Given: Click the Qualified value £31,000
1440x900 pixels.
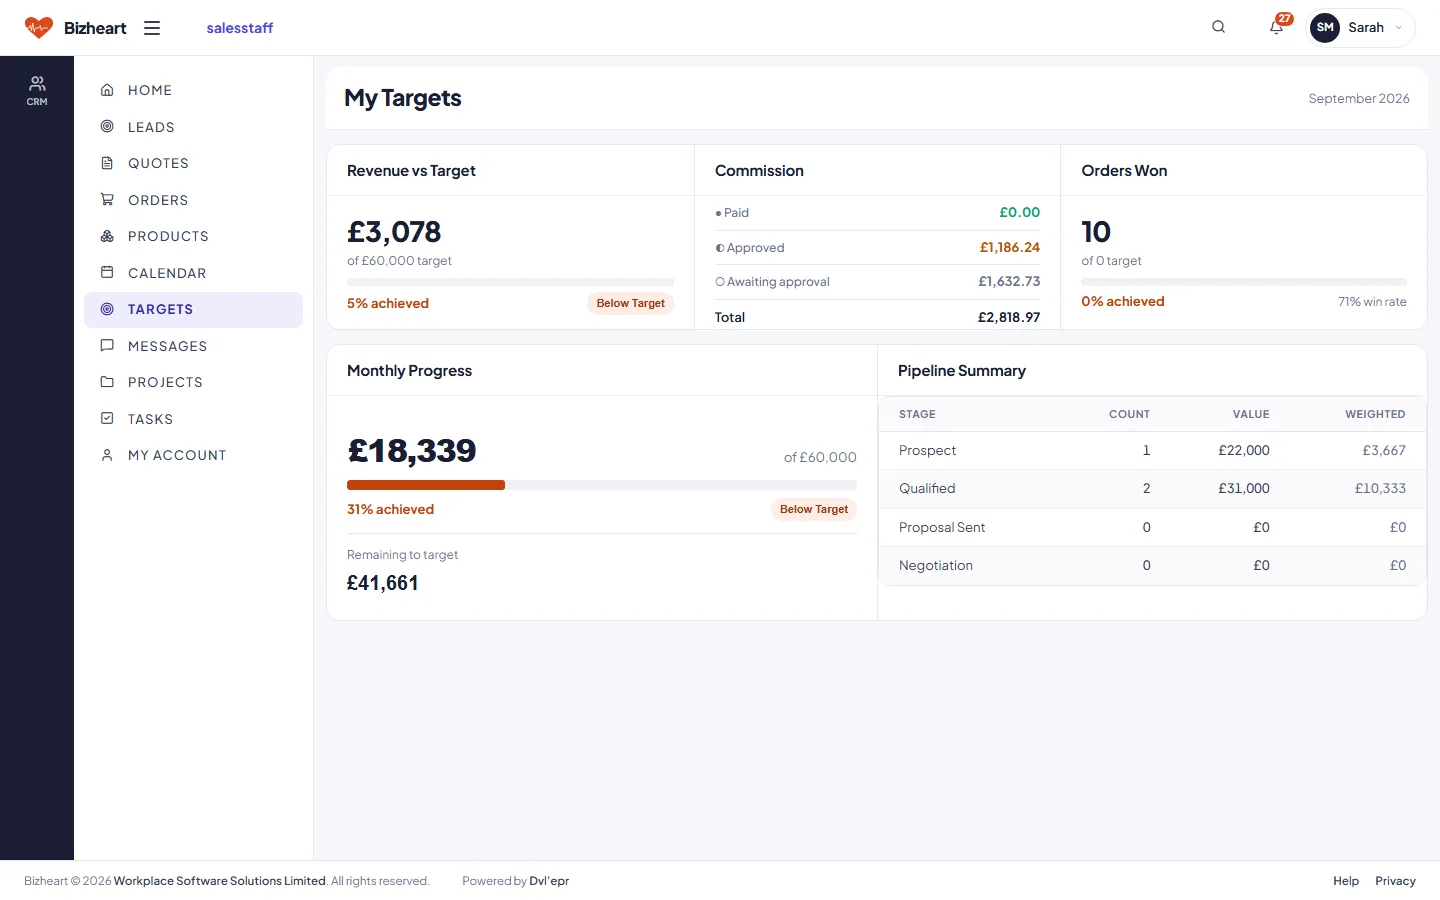Looking at the screenshot, I should pos(1244,488).
